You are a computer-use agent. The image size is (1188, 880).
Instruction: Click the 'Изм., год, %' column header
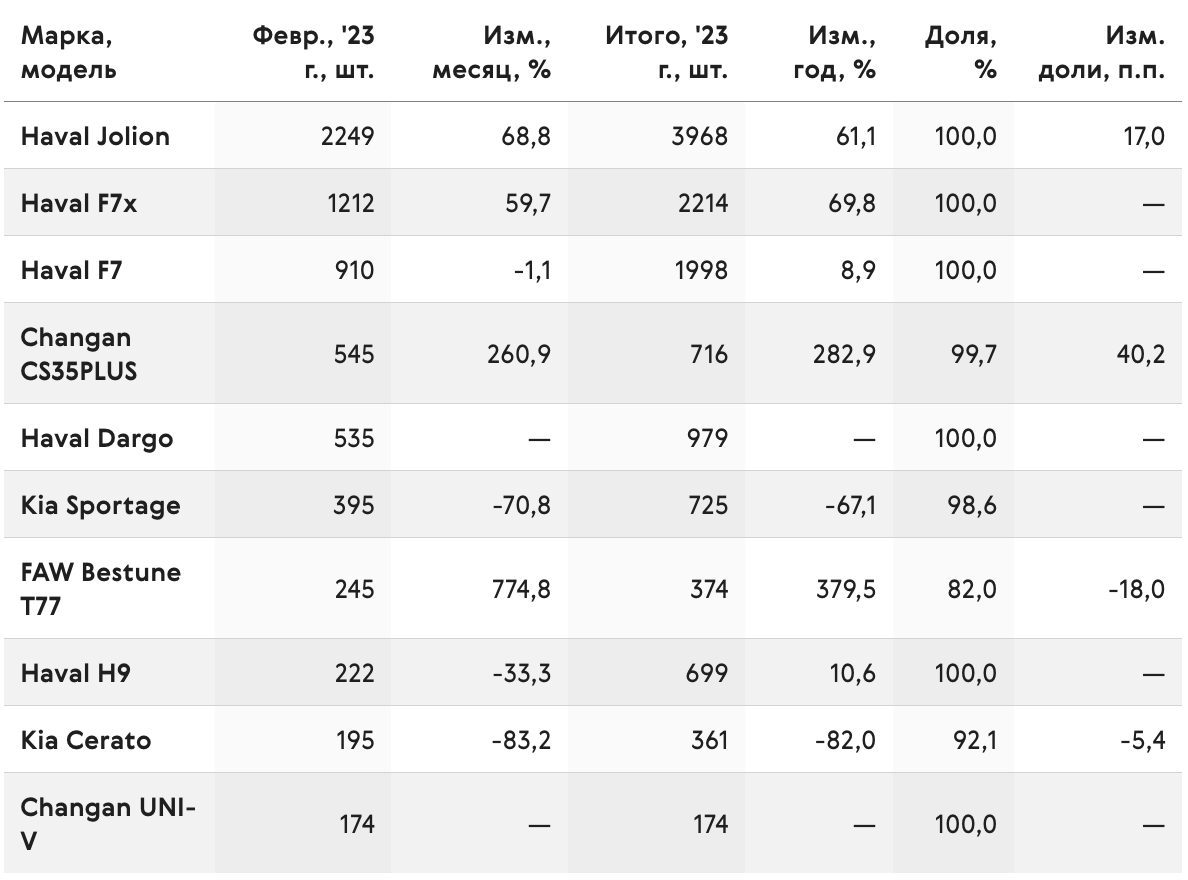click(x=834, y=52)
